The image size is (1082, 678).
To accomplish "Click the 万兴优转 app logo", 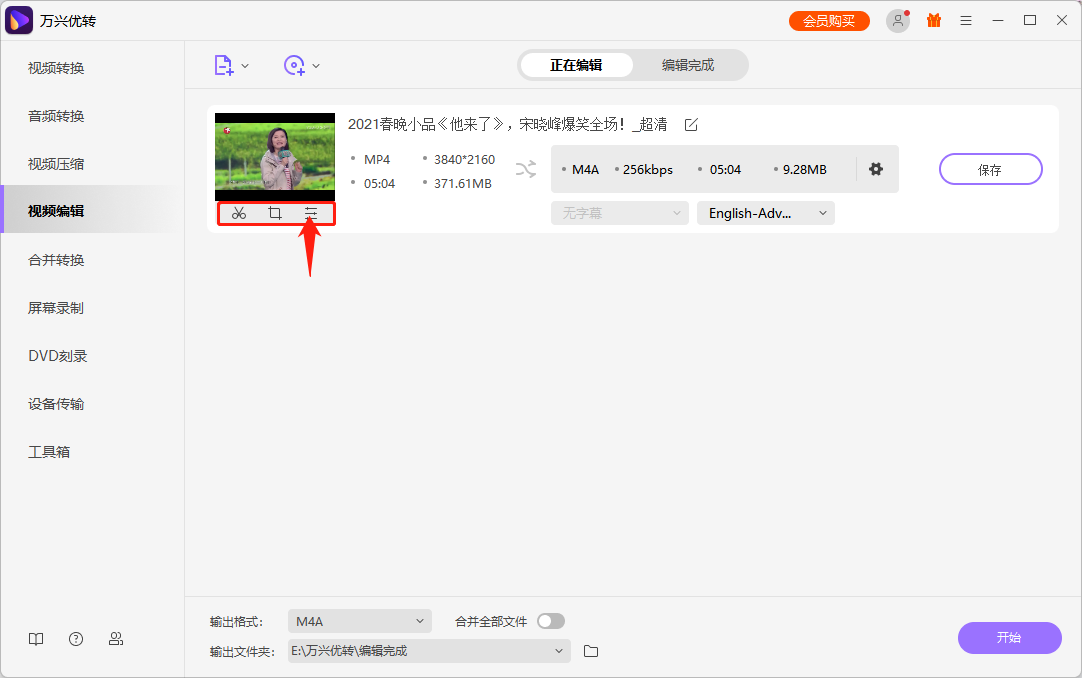I will pos(19,21).
